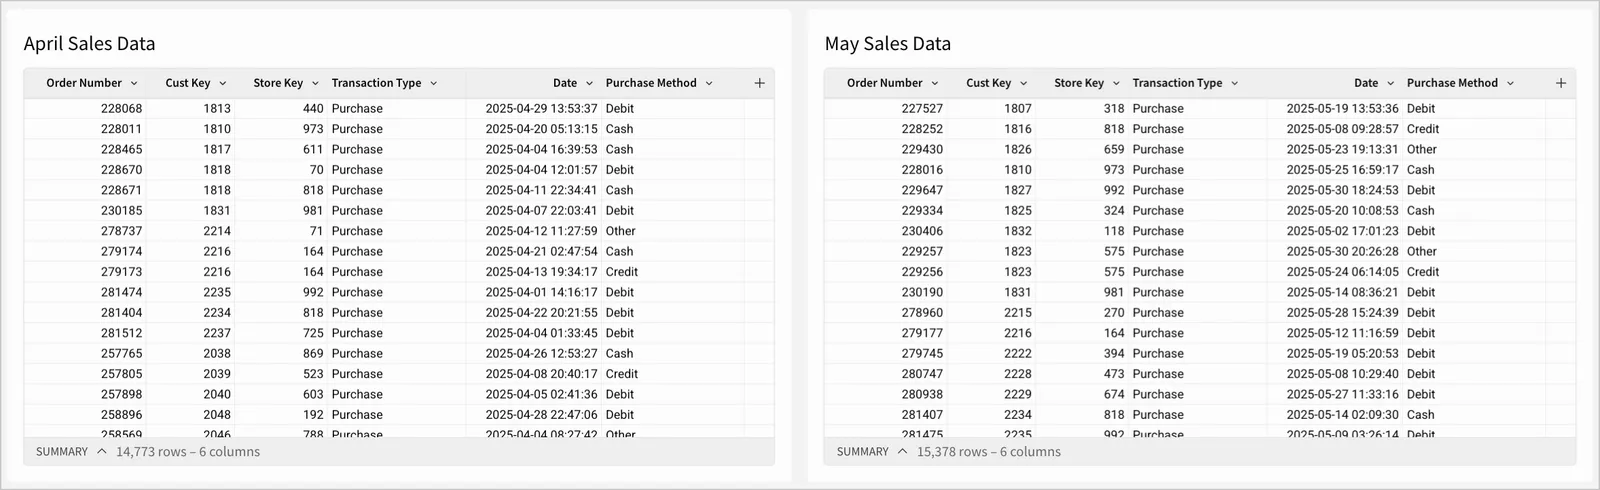Select store key cell 611
The image size is (1600, 490).
[x=313, y=150]
